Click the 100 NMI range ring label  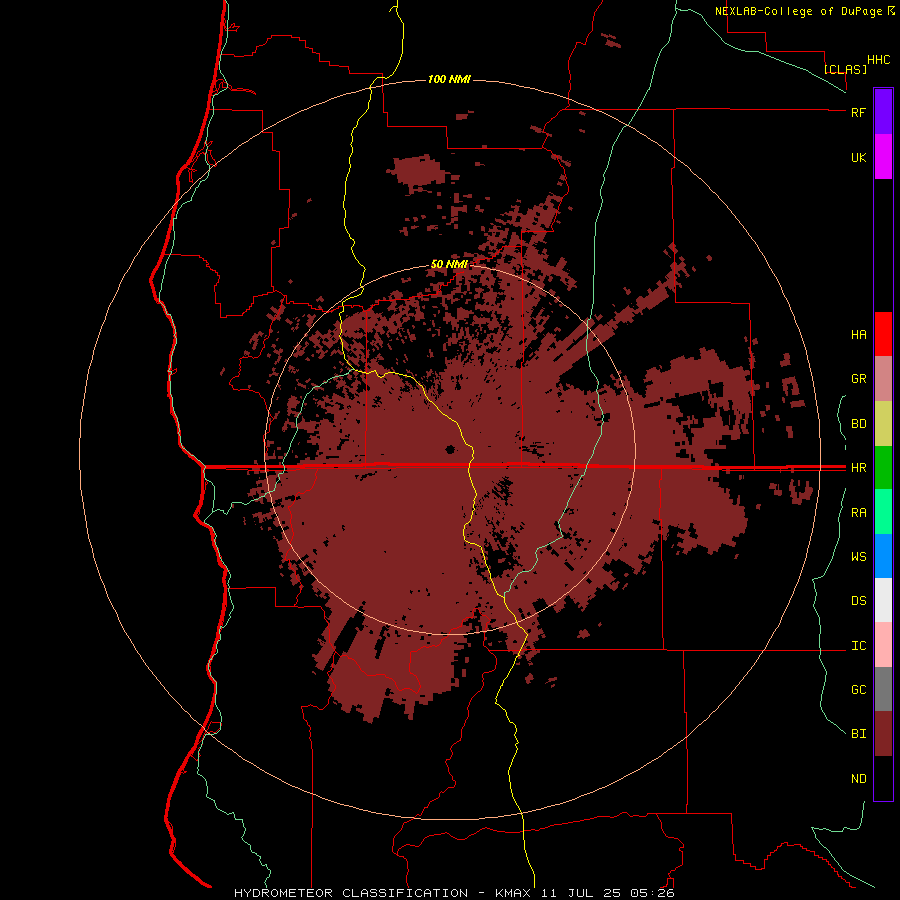449,79
